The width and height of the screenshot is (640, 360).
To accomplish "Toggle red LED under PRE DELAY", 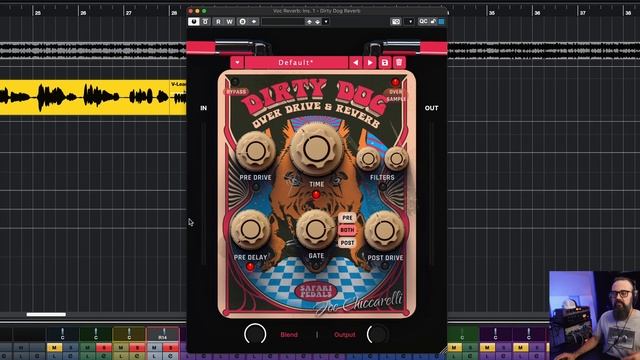I will tap(250, 267).
